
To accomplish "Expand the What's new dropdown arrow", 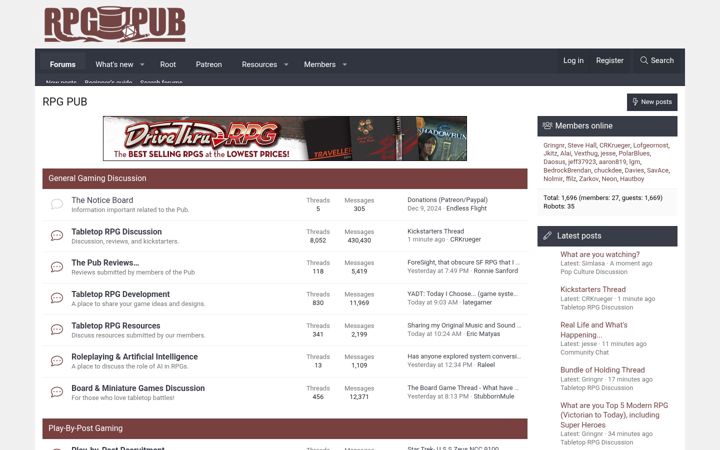I will pos(142,65).
